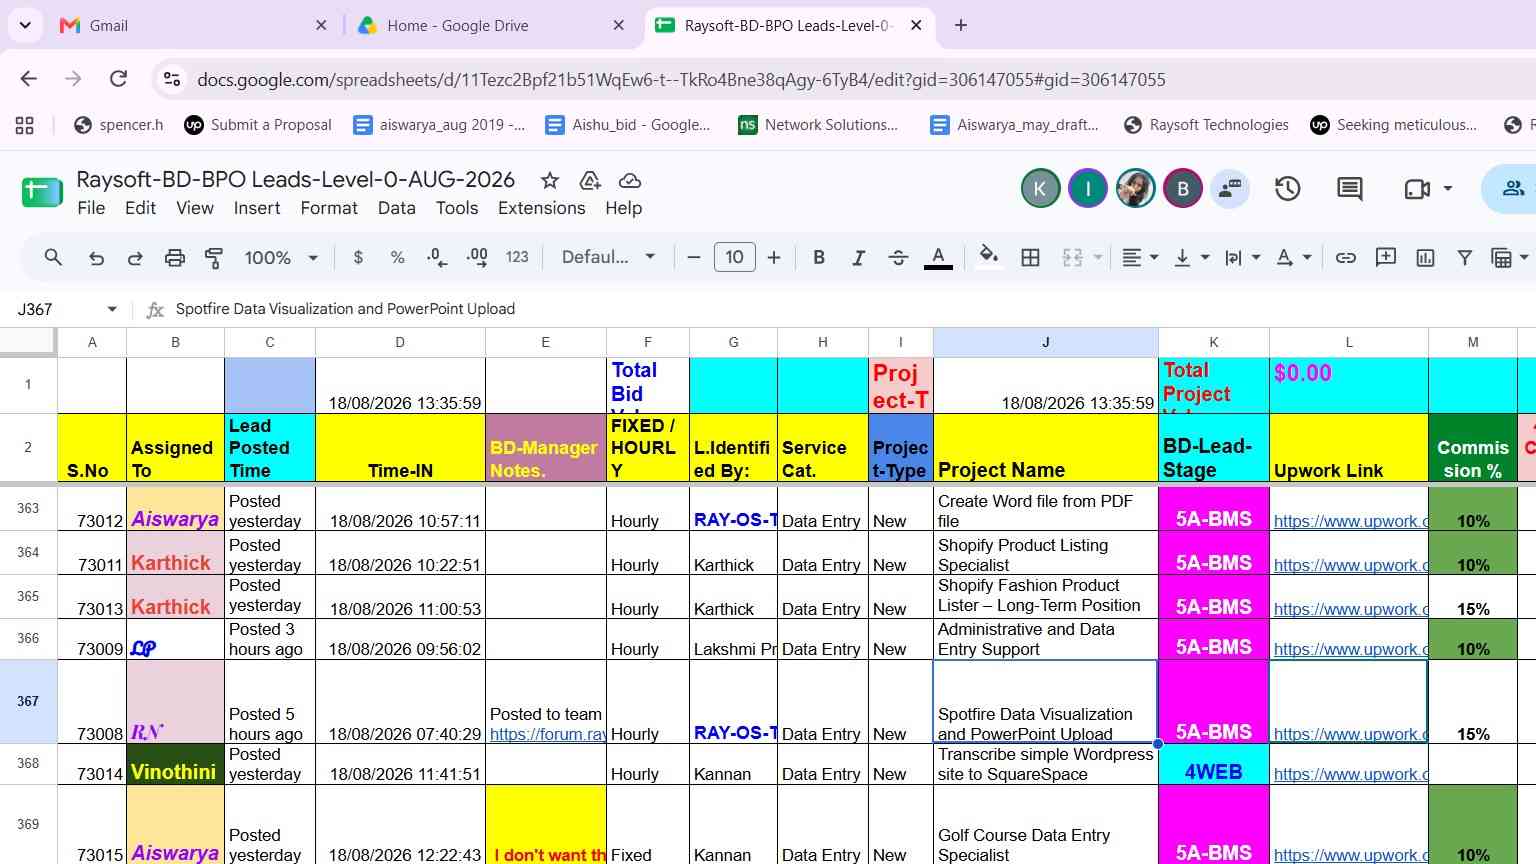Toggle strikethrough formatting
Screen dimensions: 1536x864
pyautogui.click(x=898, y=258)
